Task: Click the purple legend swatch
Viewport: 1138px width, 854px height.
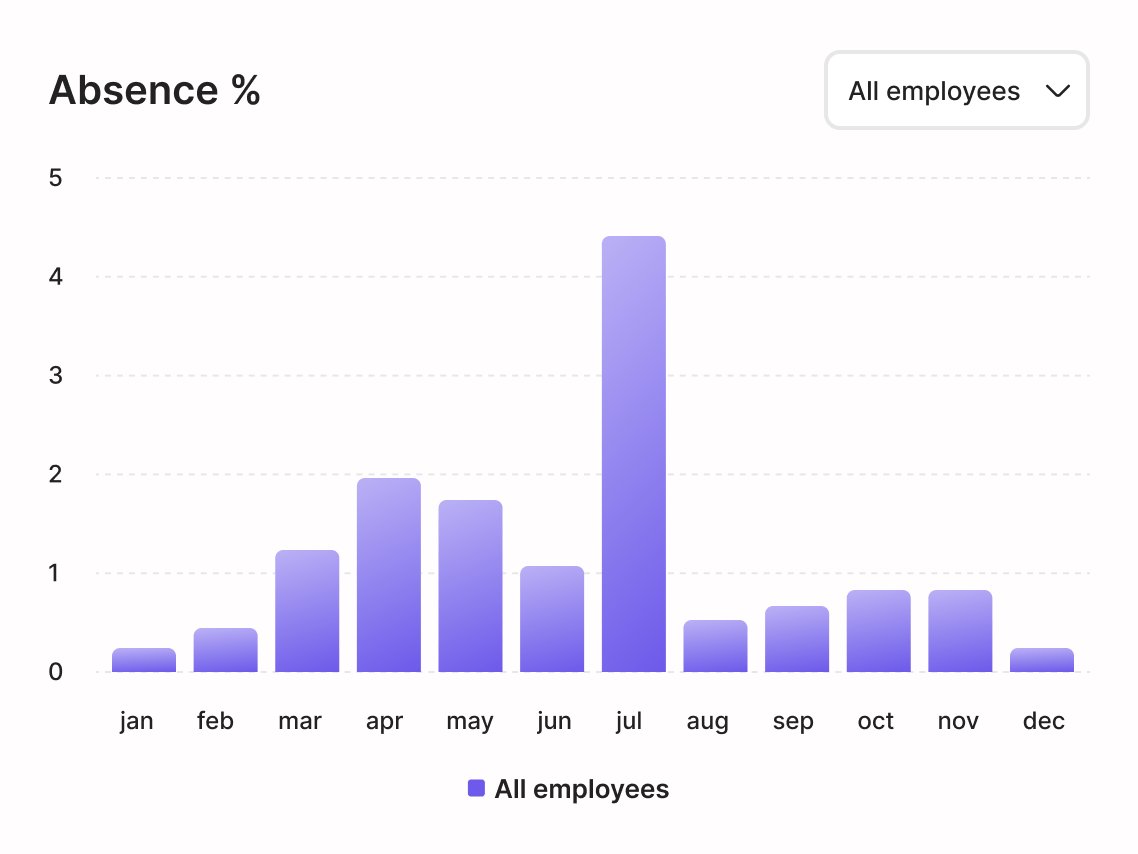Action: [477, 788]
